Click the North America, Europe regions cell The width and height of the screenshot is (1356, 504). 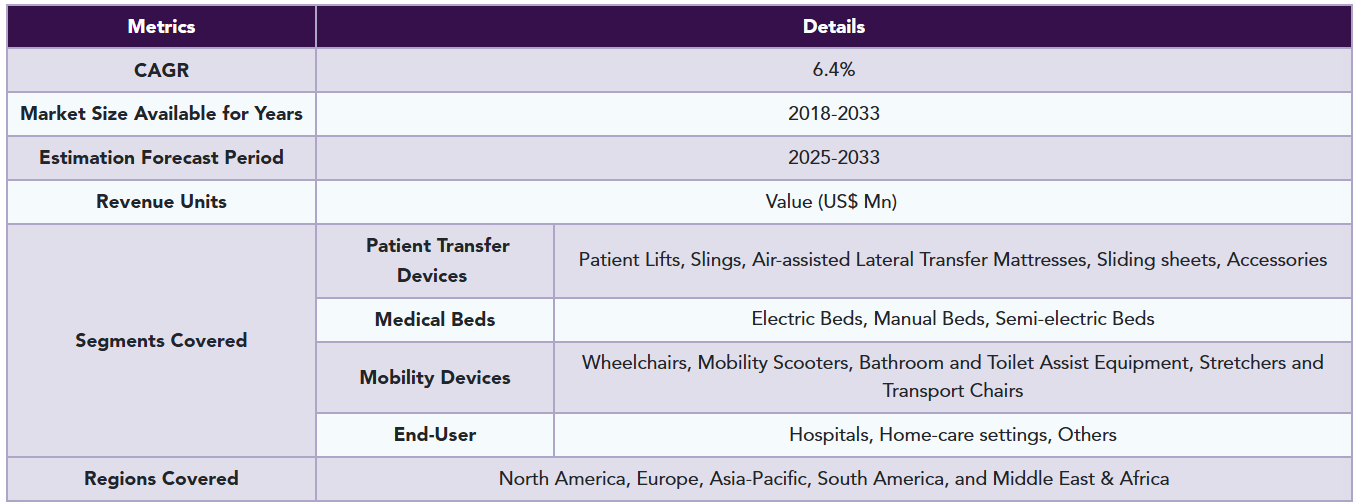pos(834,479)
